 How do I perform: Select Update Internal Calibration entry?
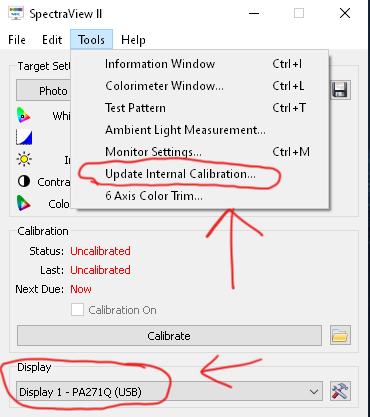click(200, 174)
